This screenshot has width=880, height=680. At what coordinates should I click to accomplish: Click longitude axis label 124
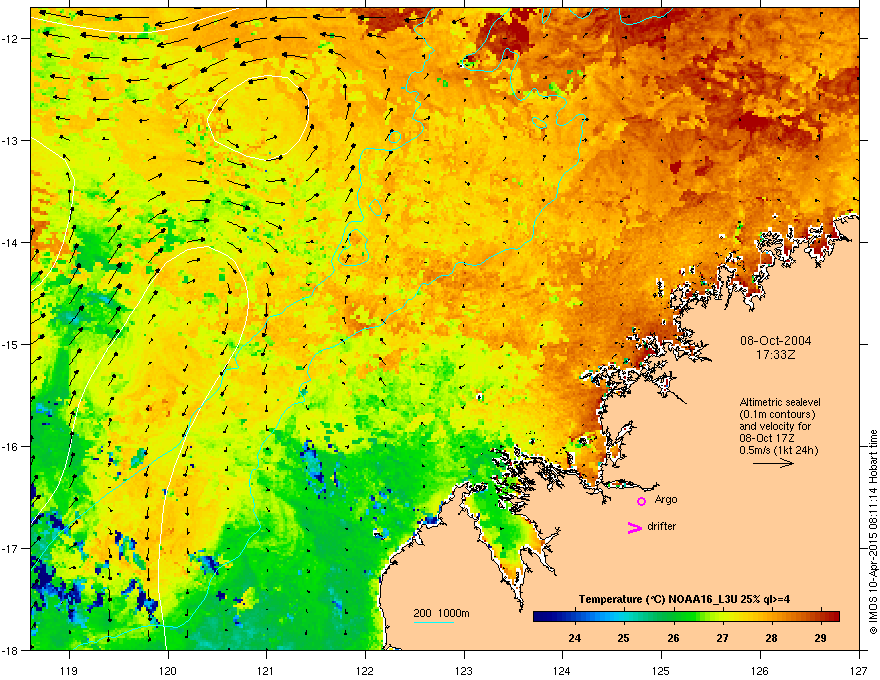click(562, 670)
